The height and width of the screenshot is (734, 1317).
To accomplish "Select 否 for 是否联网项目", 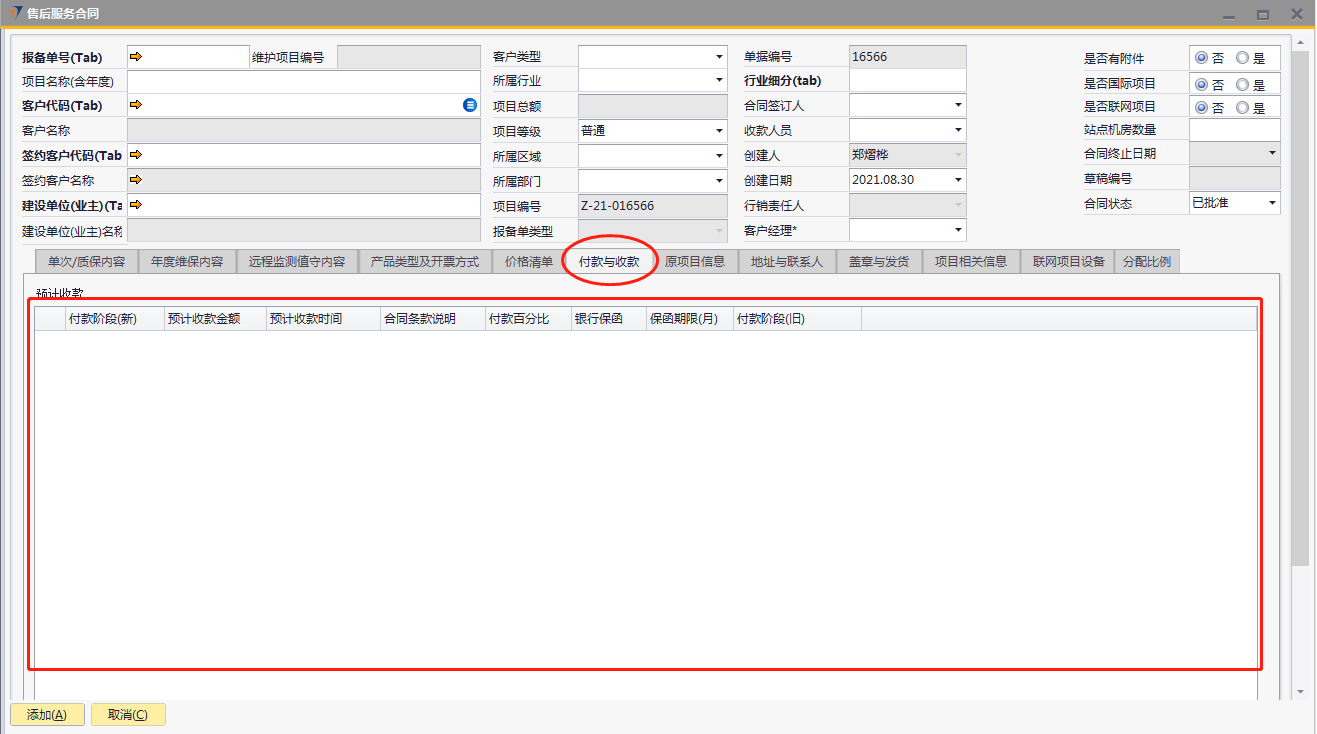I will (x=1201, y=108).
